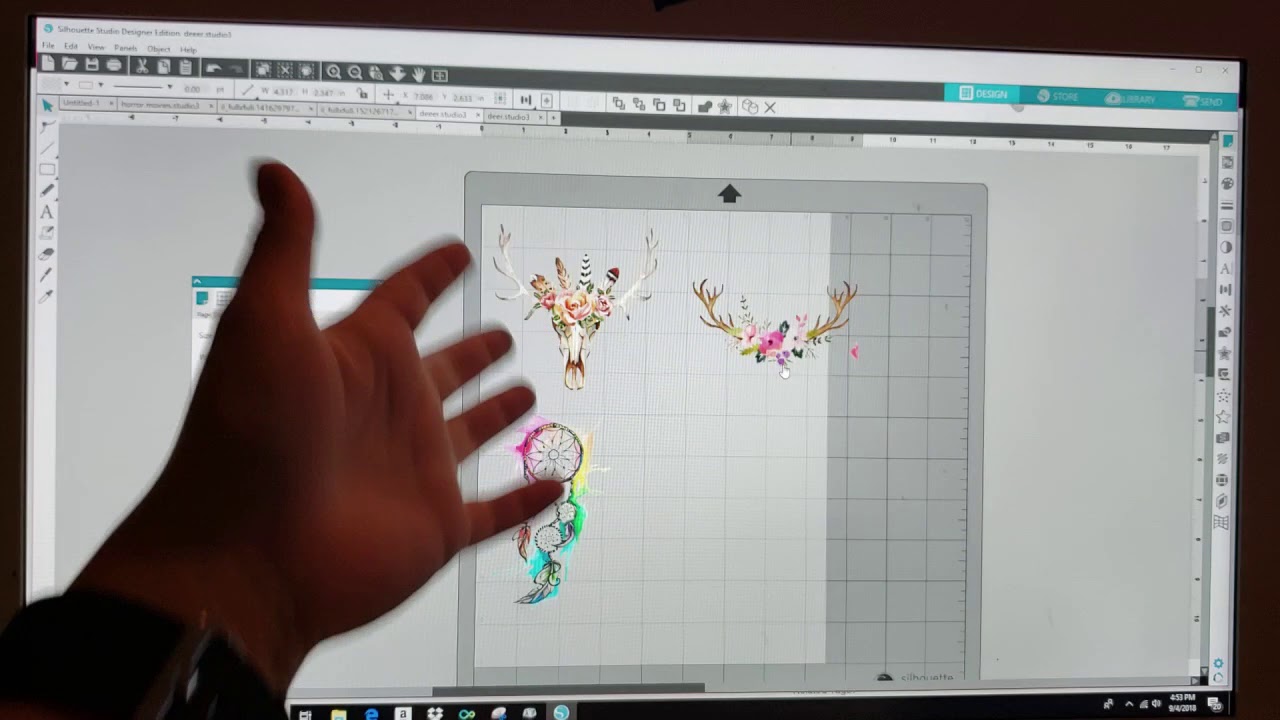Open a file with the folder icon
1280x720 pixels.
(x=70, y=64)
